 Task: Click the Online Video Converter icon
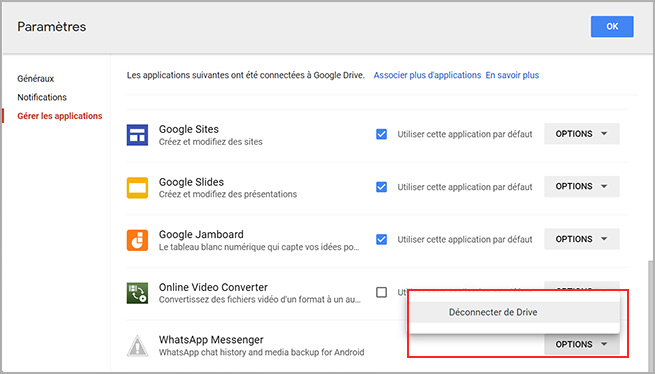[137, 293]
